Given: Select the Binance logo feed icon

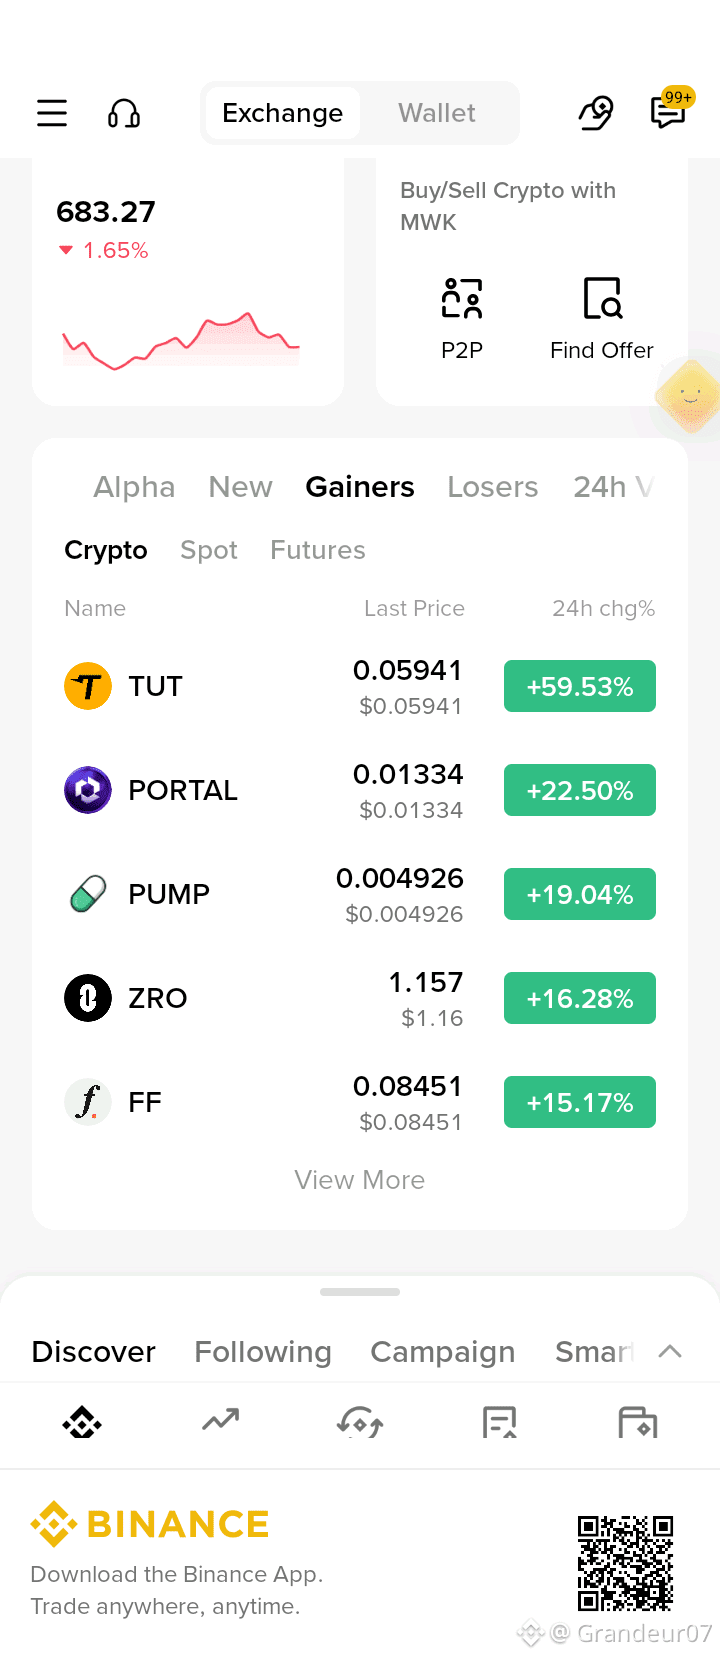Looking at the screenshot, I should 82,1422.
